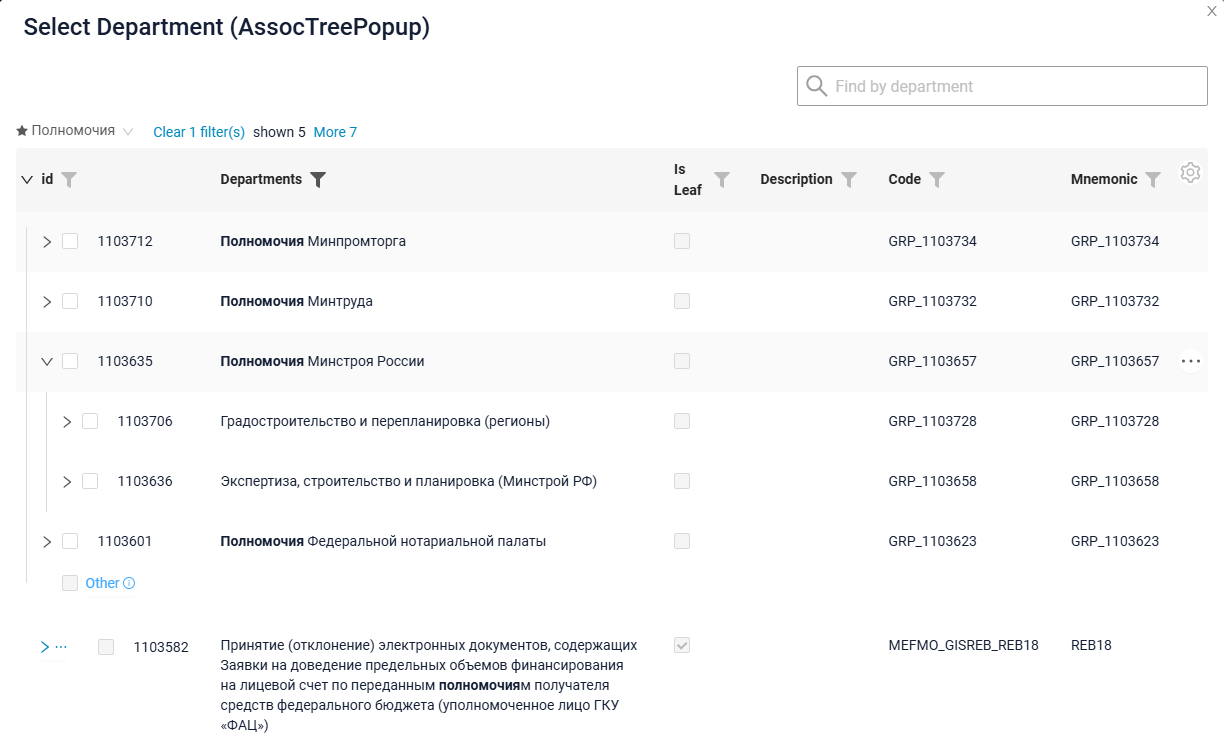
Task: Expand row 1103712 Полномочия Минпромторга
Action: pos(47,242)
